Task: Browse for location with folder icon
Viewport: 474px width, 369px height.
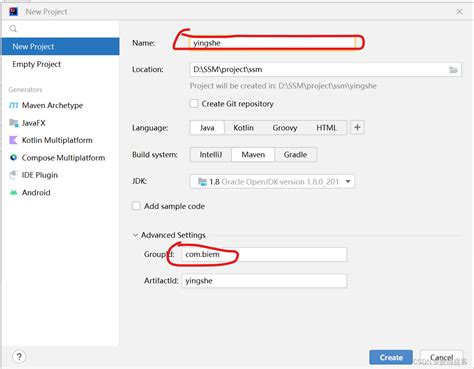Action: (x=453, y=70)
